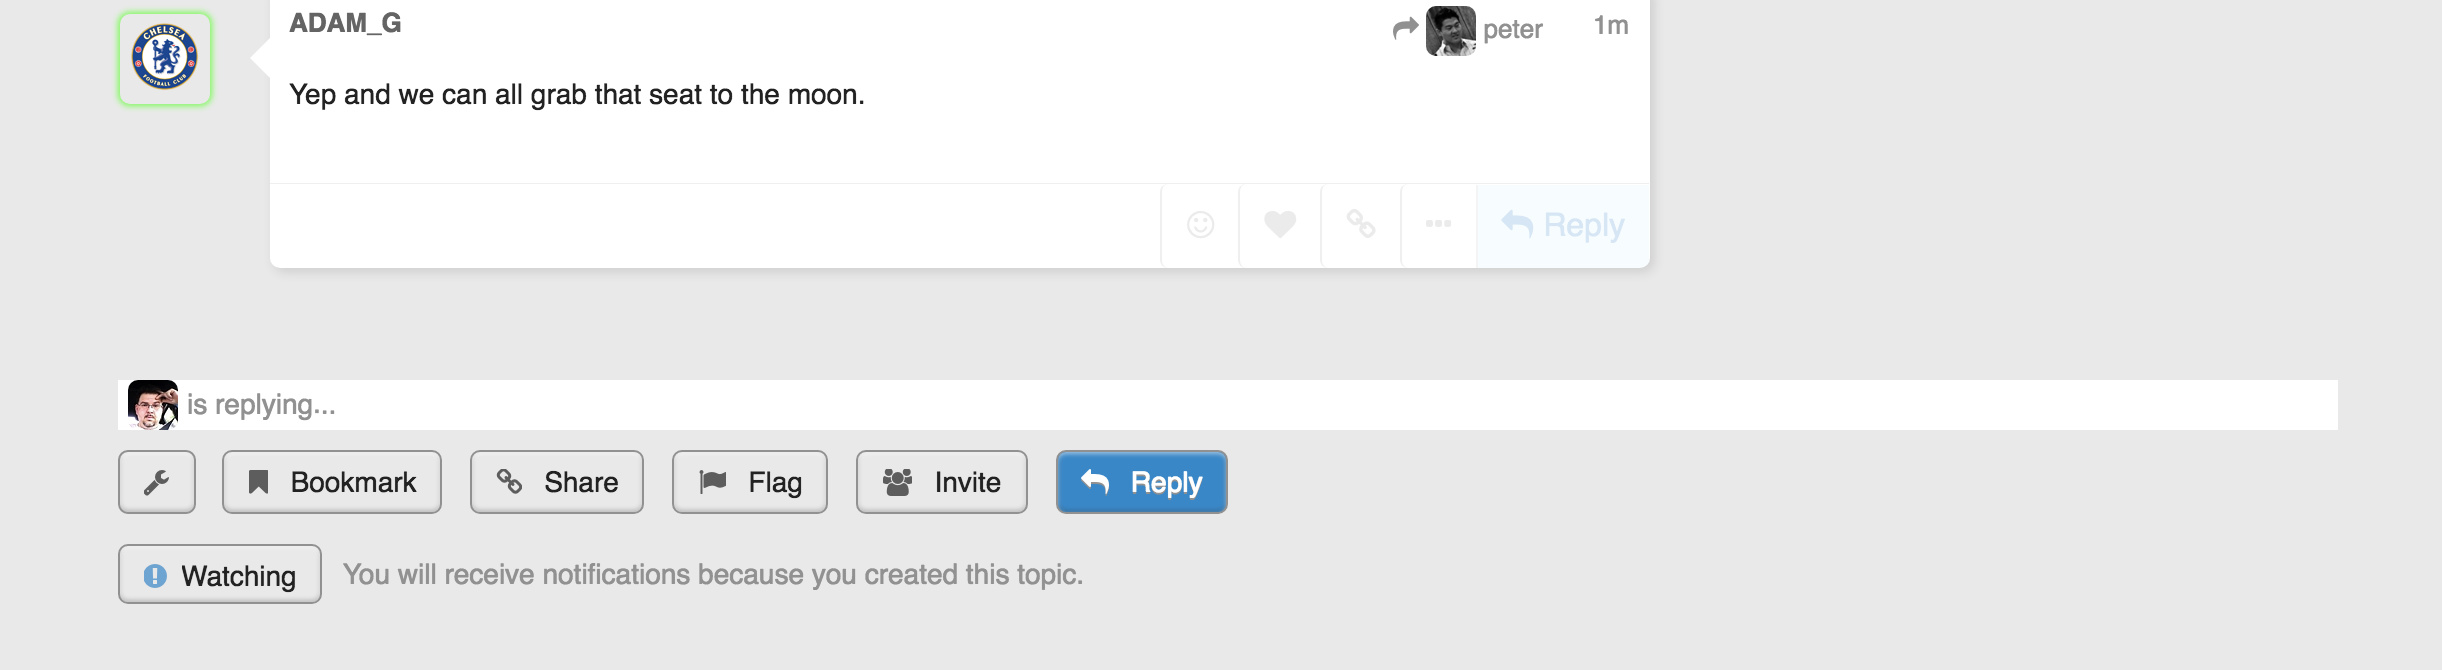
Task: Open peter's avatar in reply-to
Action: coord(1450,30)
